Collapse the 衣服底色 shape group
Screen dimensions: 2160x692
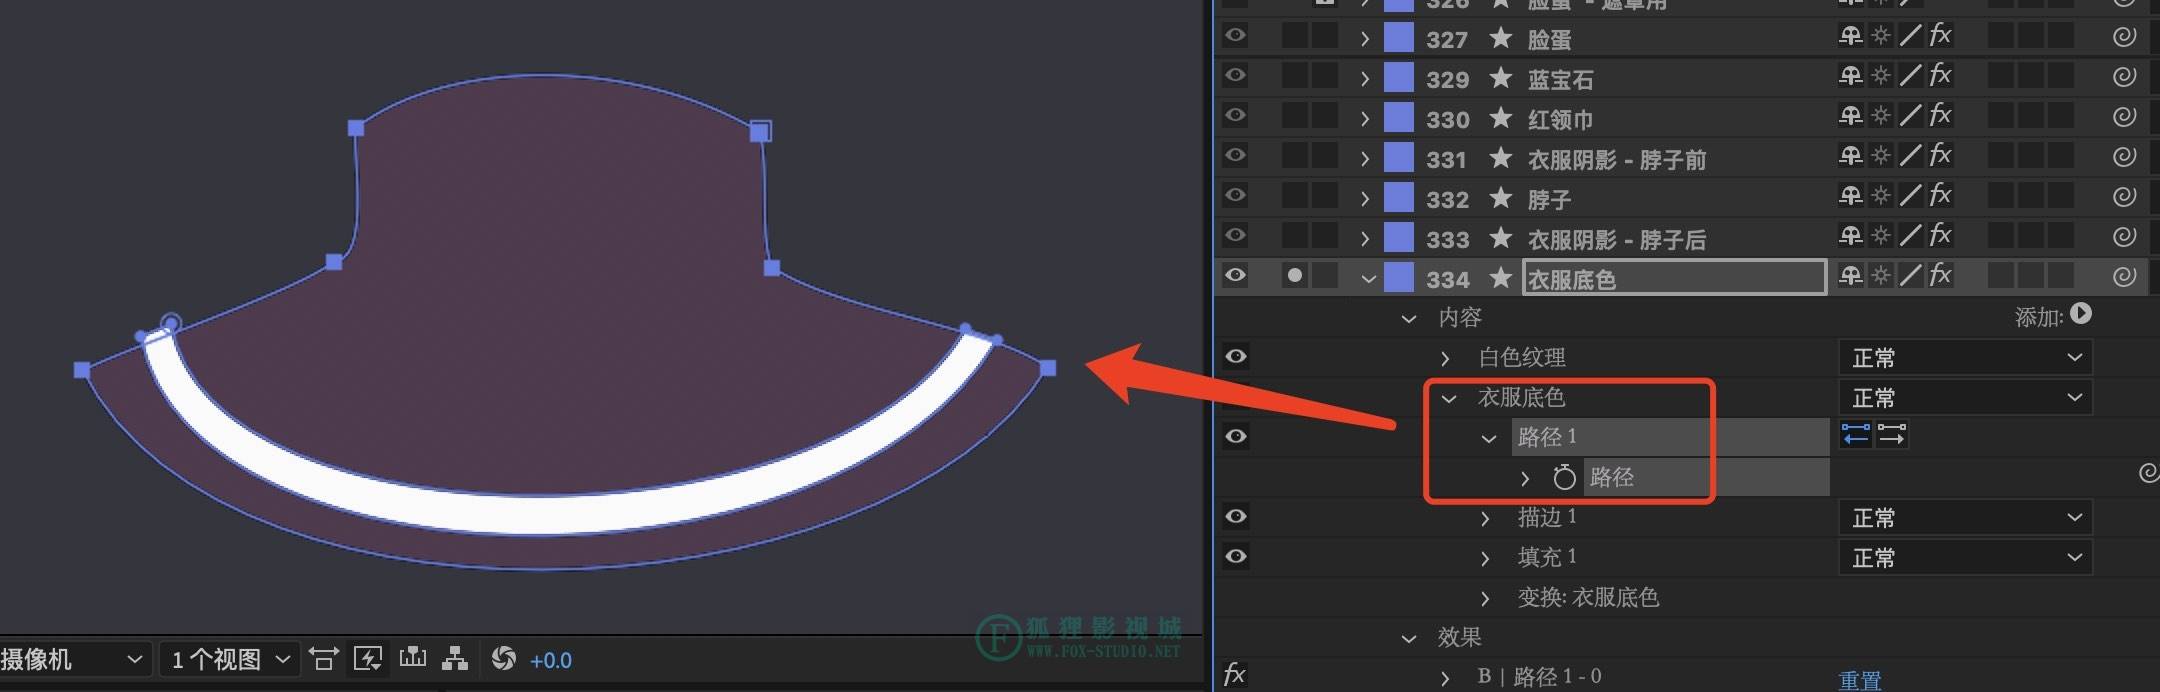[x=1449, y=399]
